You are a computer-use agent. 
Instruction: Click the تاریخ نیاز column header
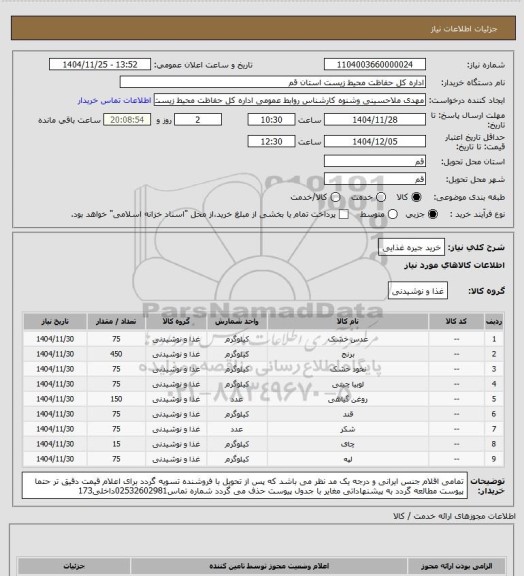(x=55, y=321)
